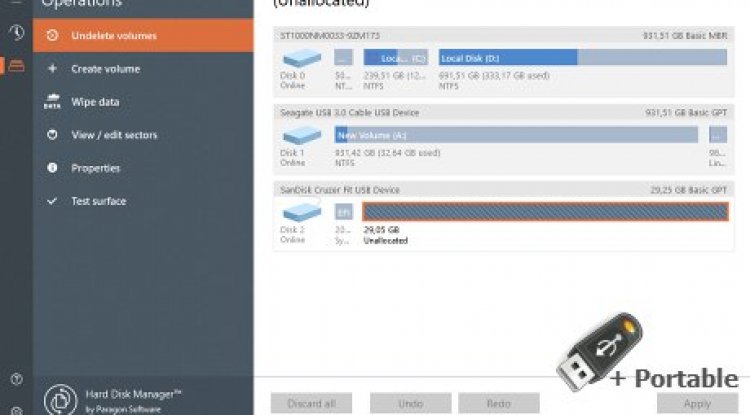Select the unallocated 29,05 GB space
The image size is (750, 415).
pyautogui.click(x=545, y=212)
